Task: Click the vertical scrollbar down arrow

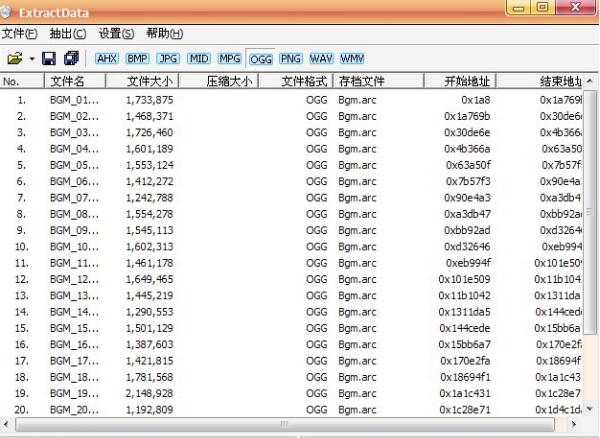Action: (590, 409)
